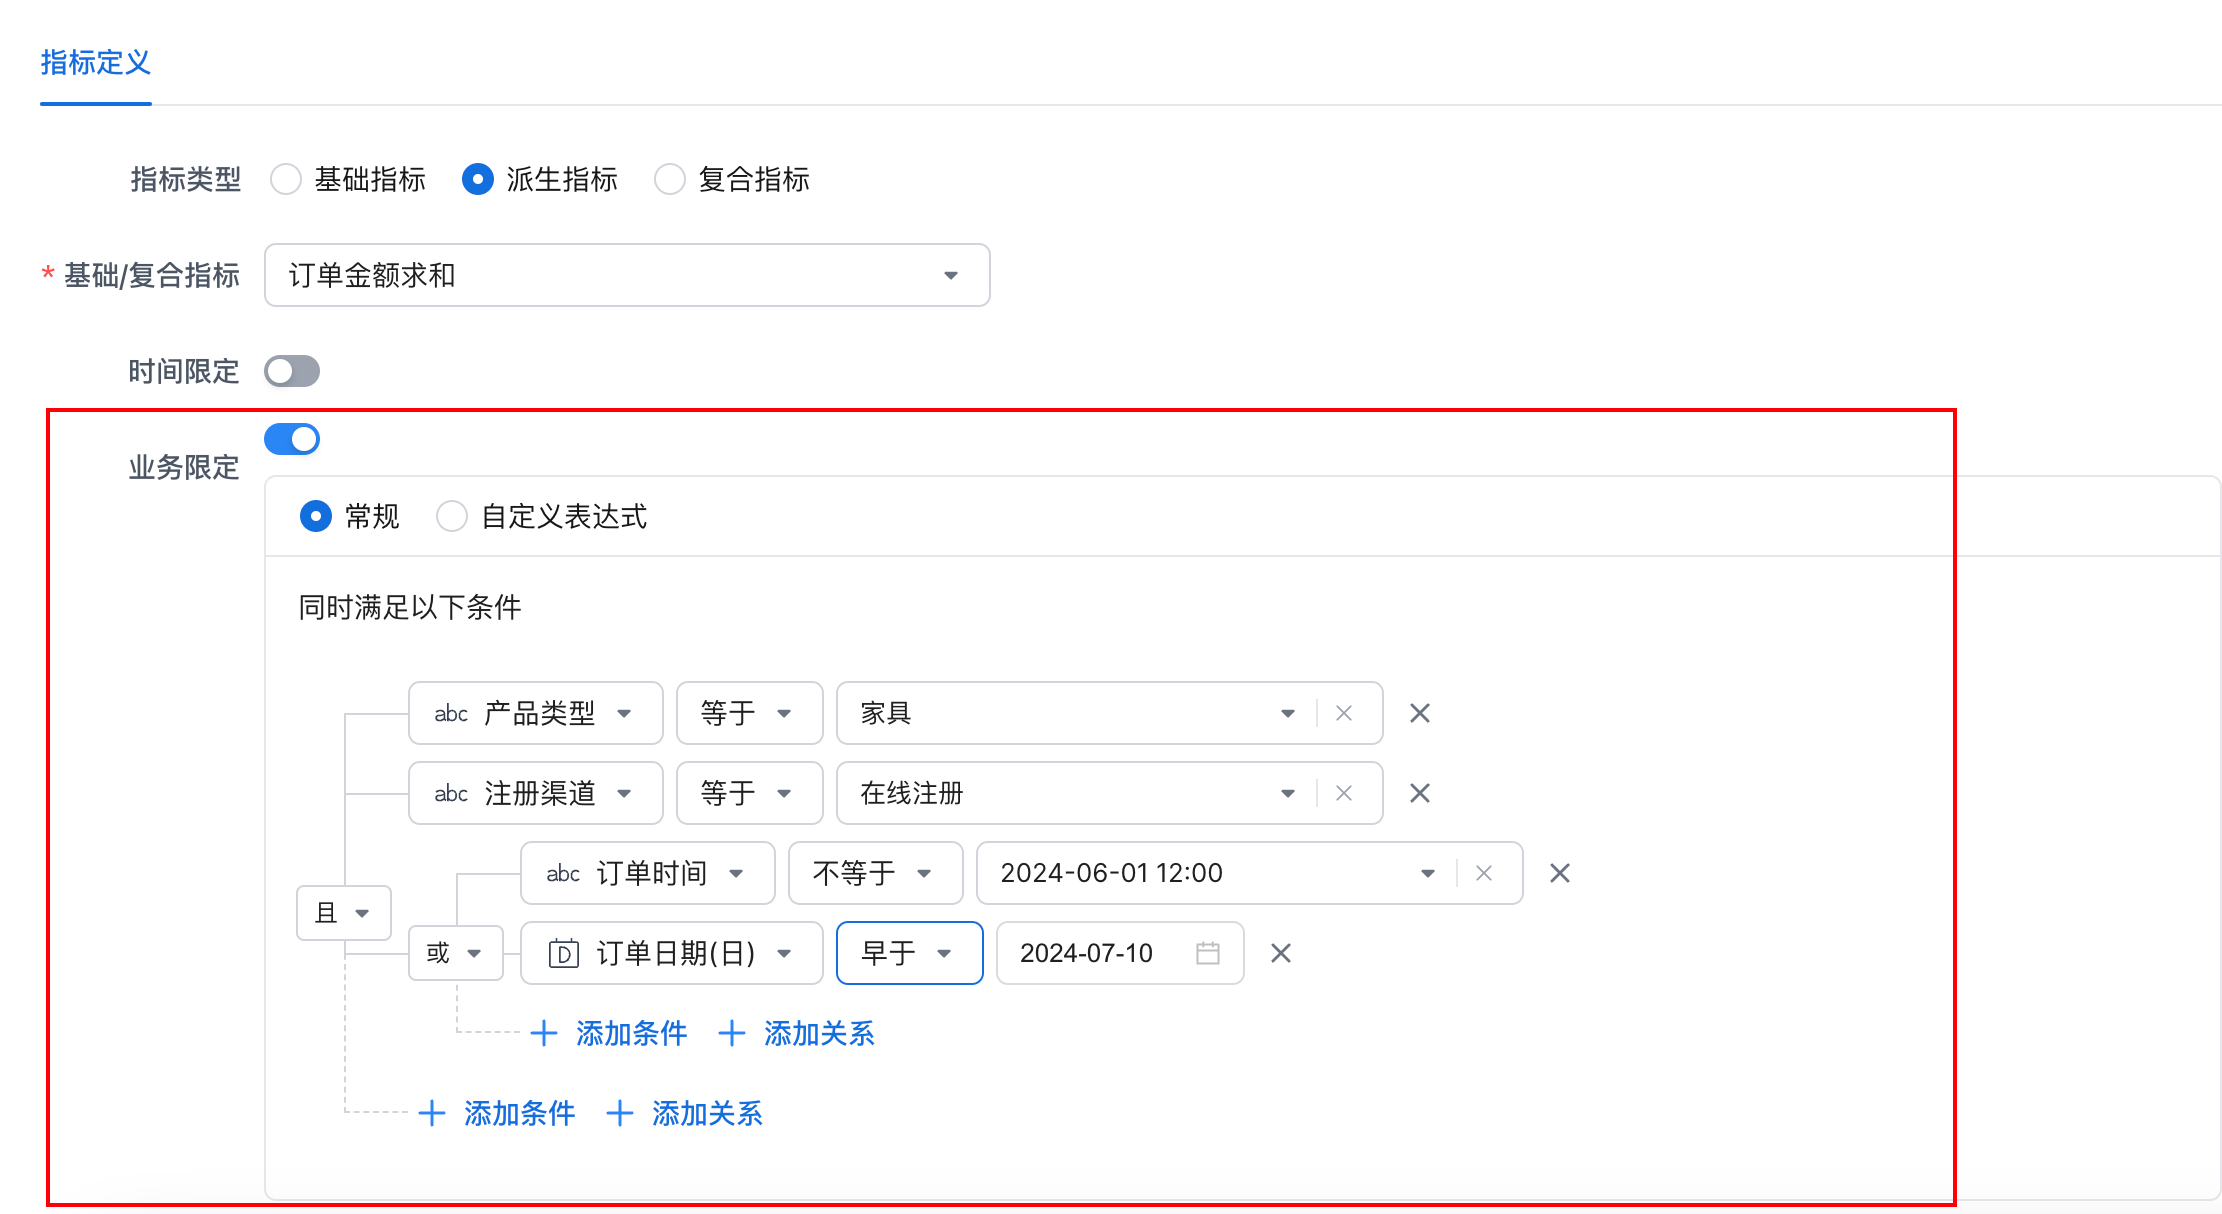Click nested 添加条件 under 或 group

[609, 1033]
